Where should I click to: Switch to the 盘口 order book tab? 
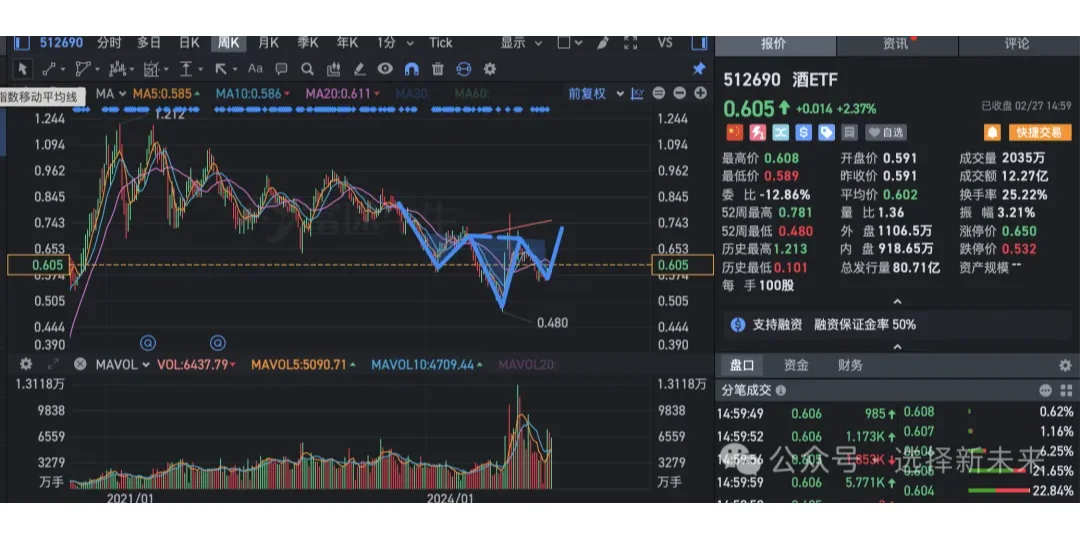742,365
